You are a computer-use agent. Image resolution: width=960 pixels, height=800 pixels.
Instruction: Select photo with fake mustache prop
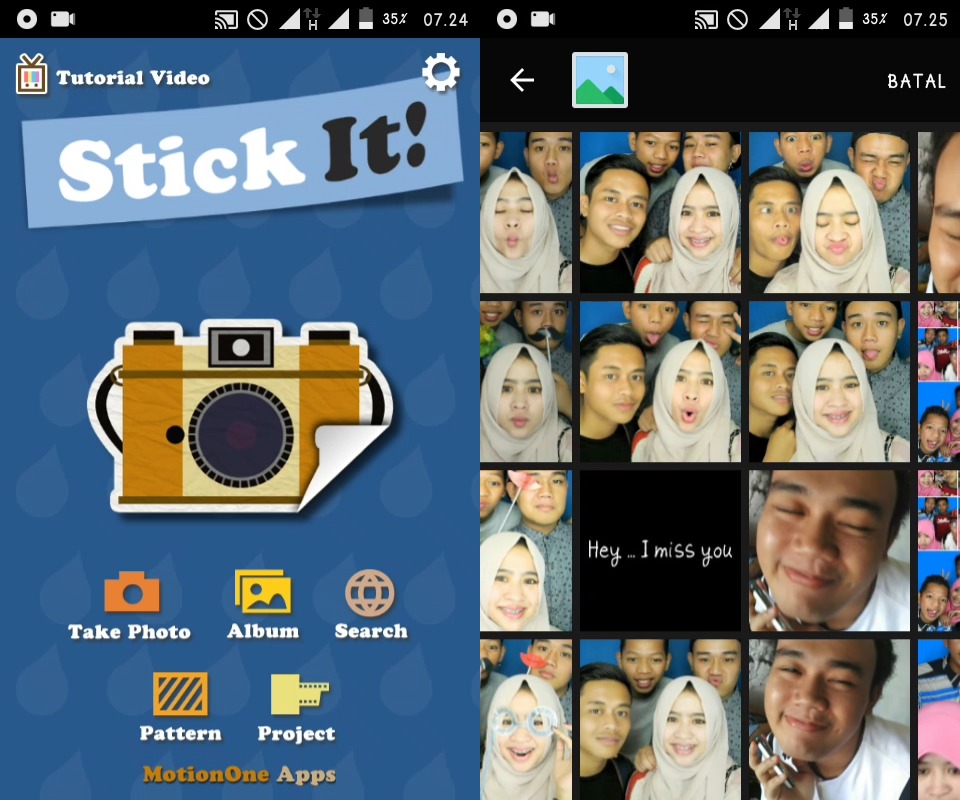[526, 381]
